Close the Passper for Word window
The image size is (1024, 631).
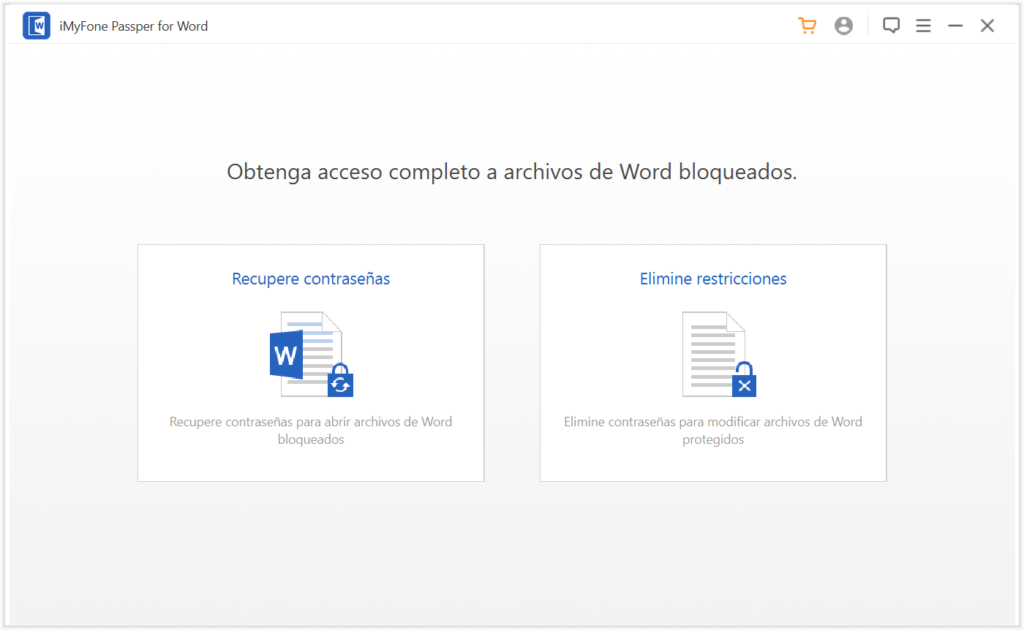click(987, 25)
